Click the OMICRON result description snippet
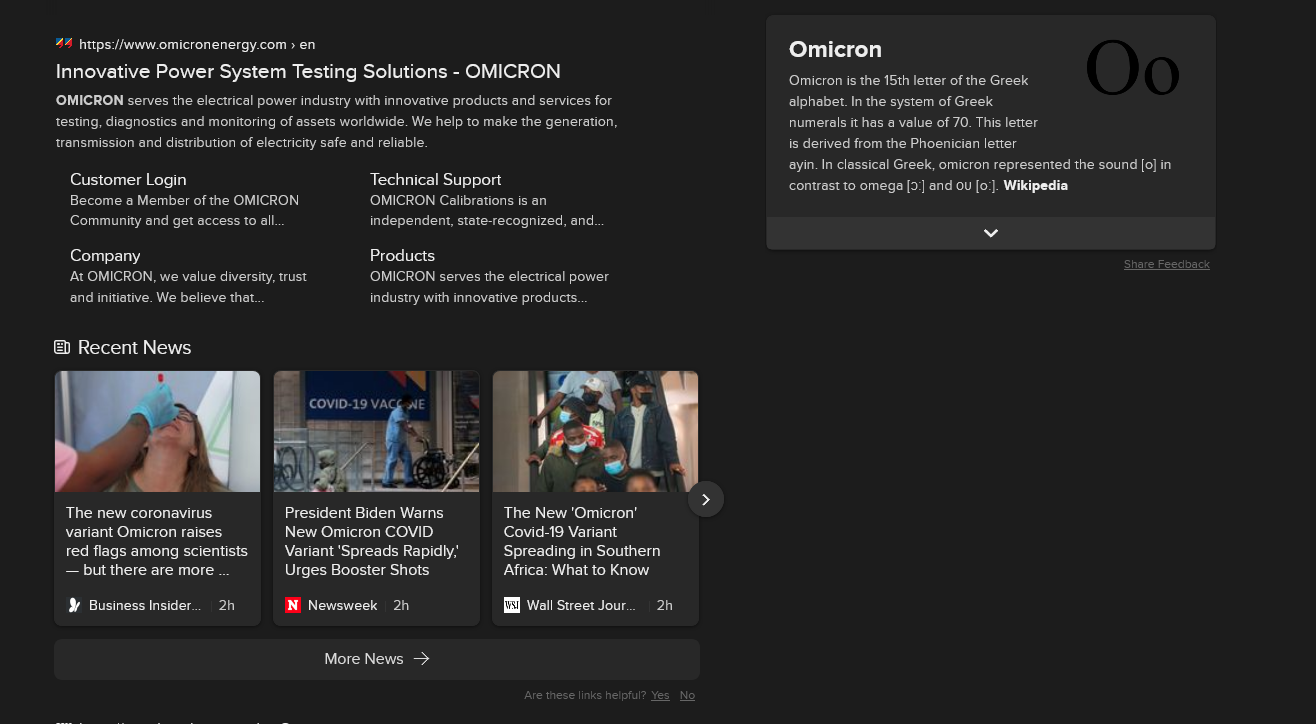 (x=337, y=121)
